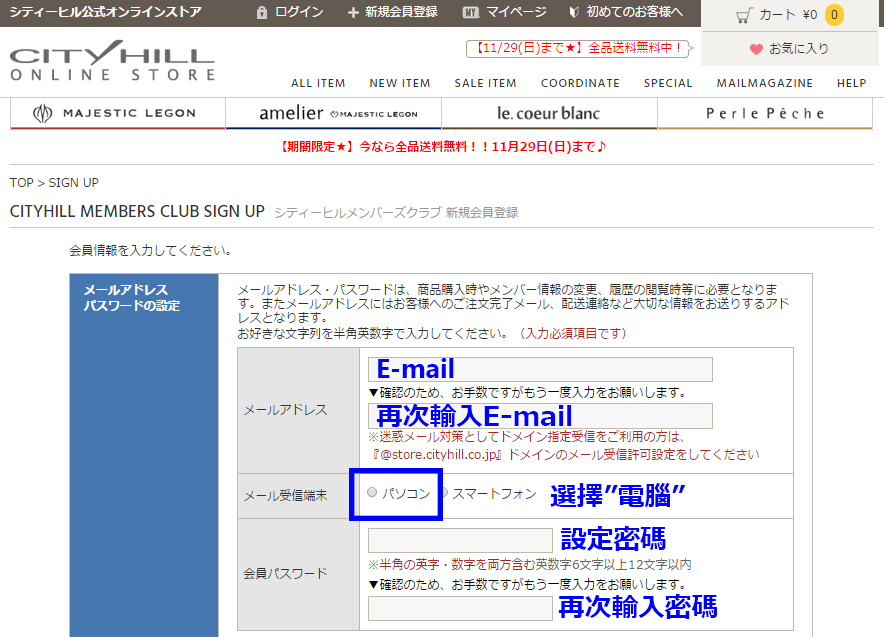884x637 pixels.
Task: Open NEW ITEM menu
Action: [x=400, y=83]
